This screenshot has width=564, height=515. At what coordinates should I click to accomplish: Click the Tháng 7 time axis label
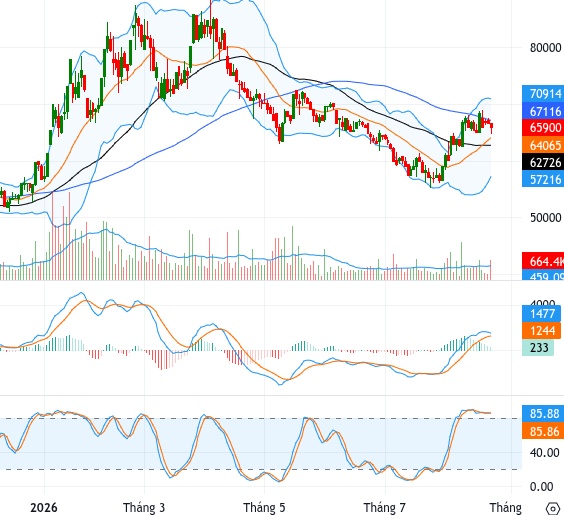click(x=385, y=508)
